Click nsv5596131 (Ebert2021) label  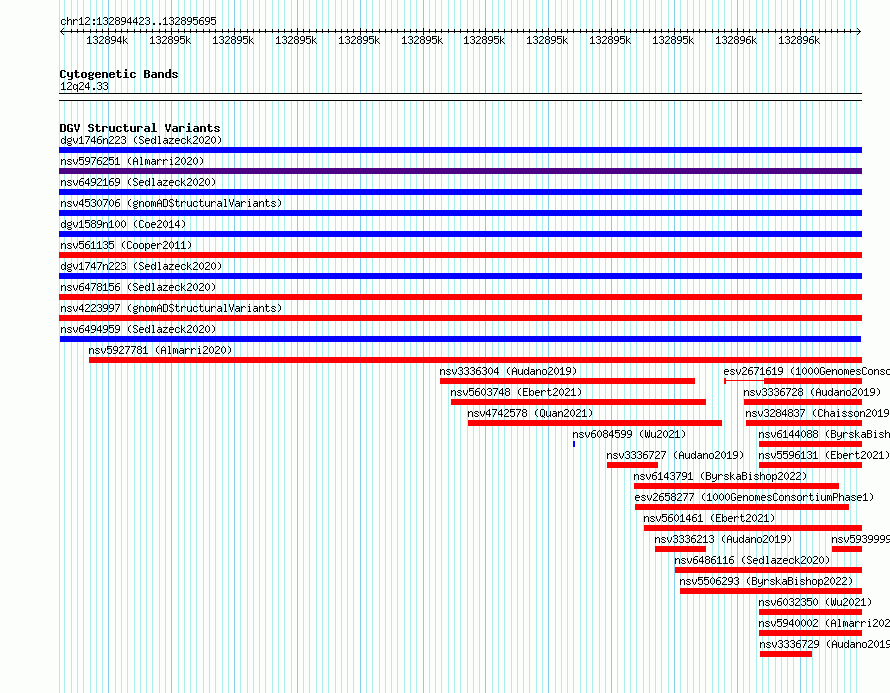click(824, 455)
